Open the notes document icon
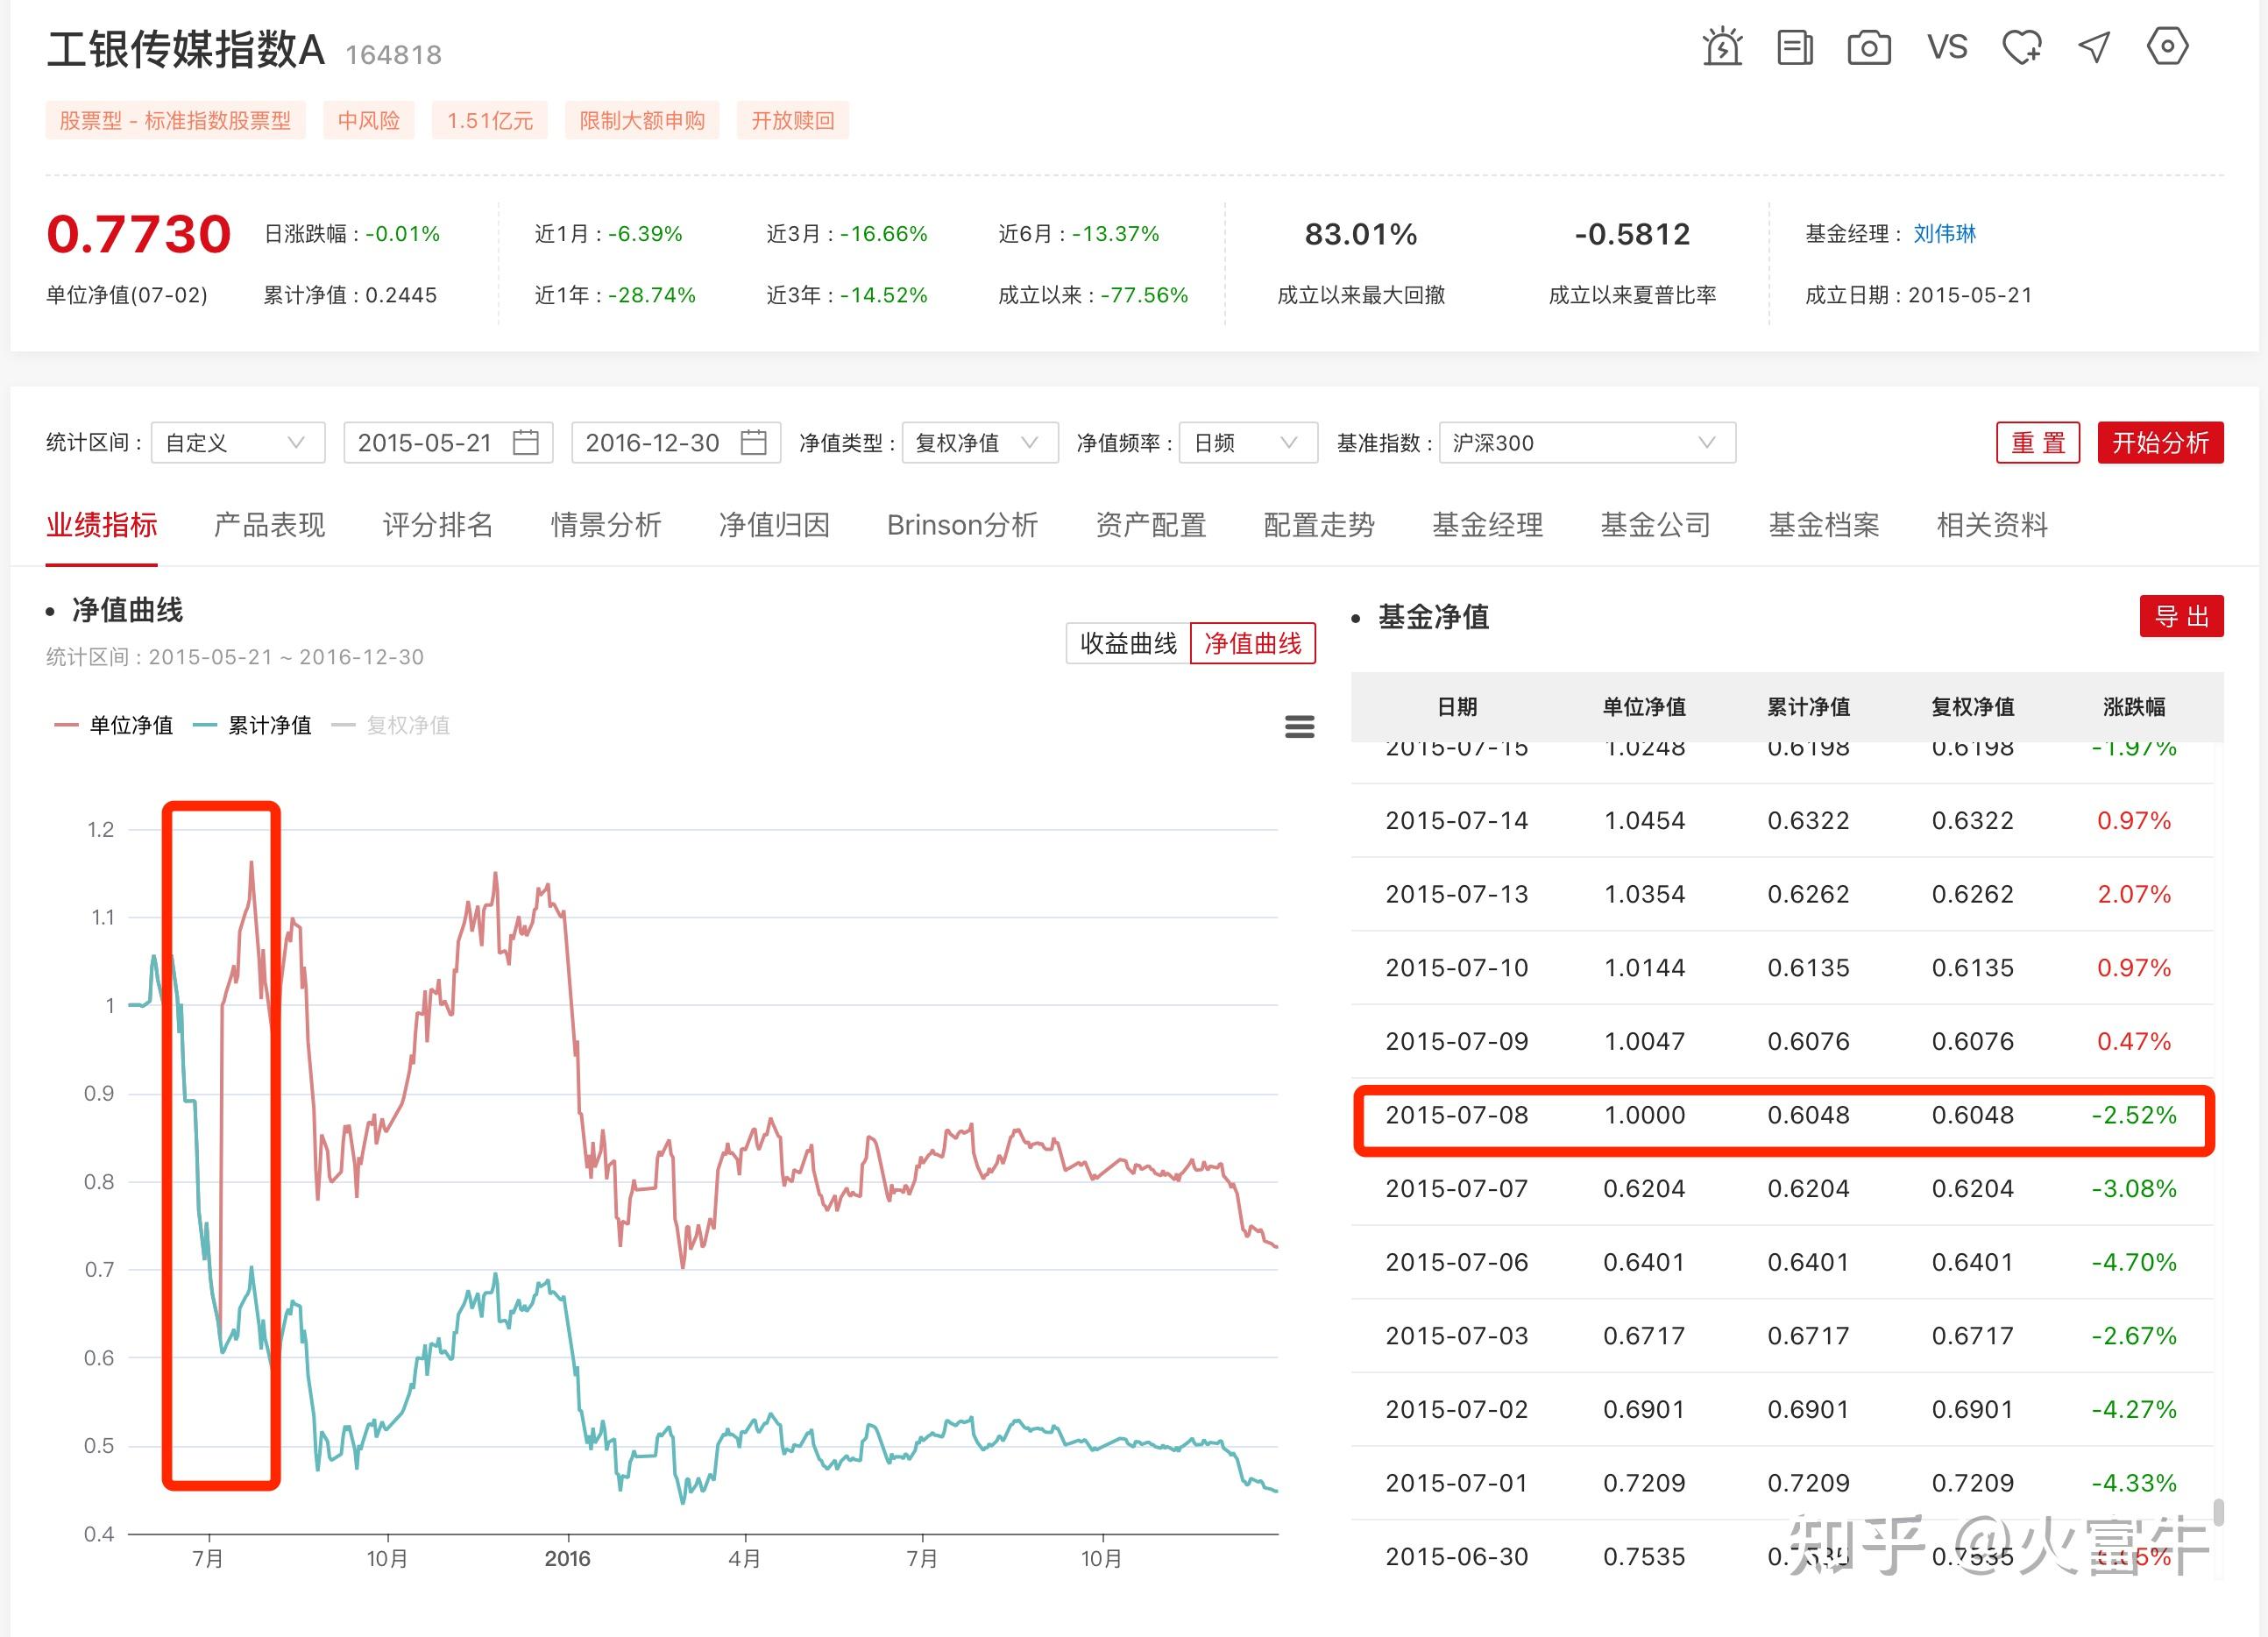 pos(1795,47)
